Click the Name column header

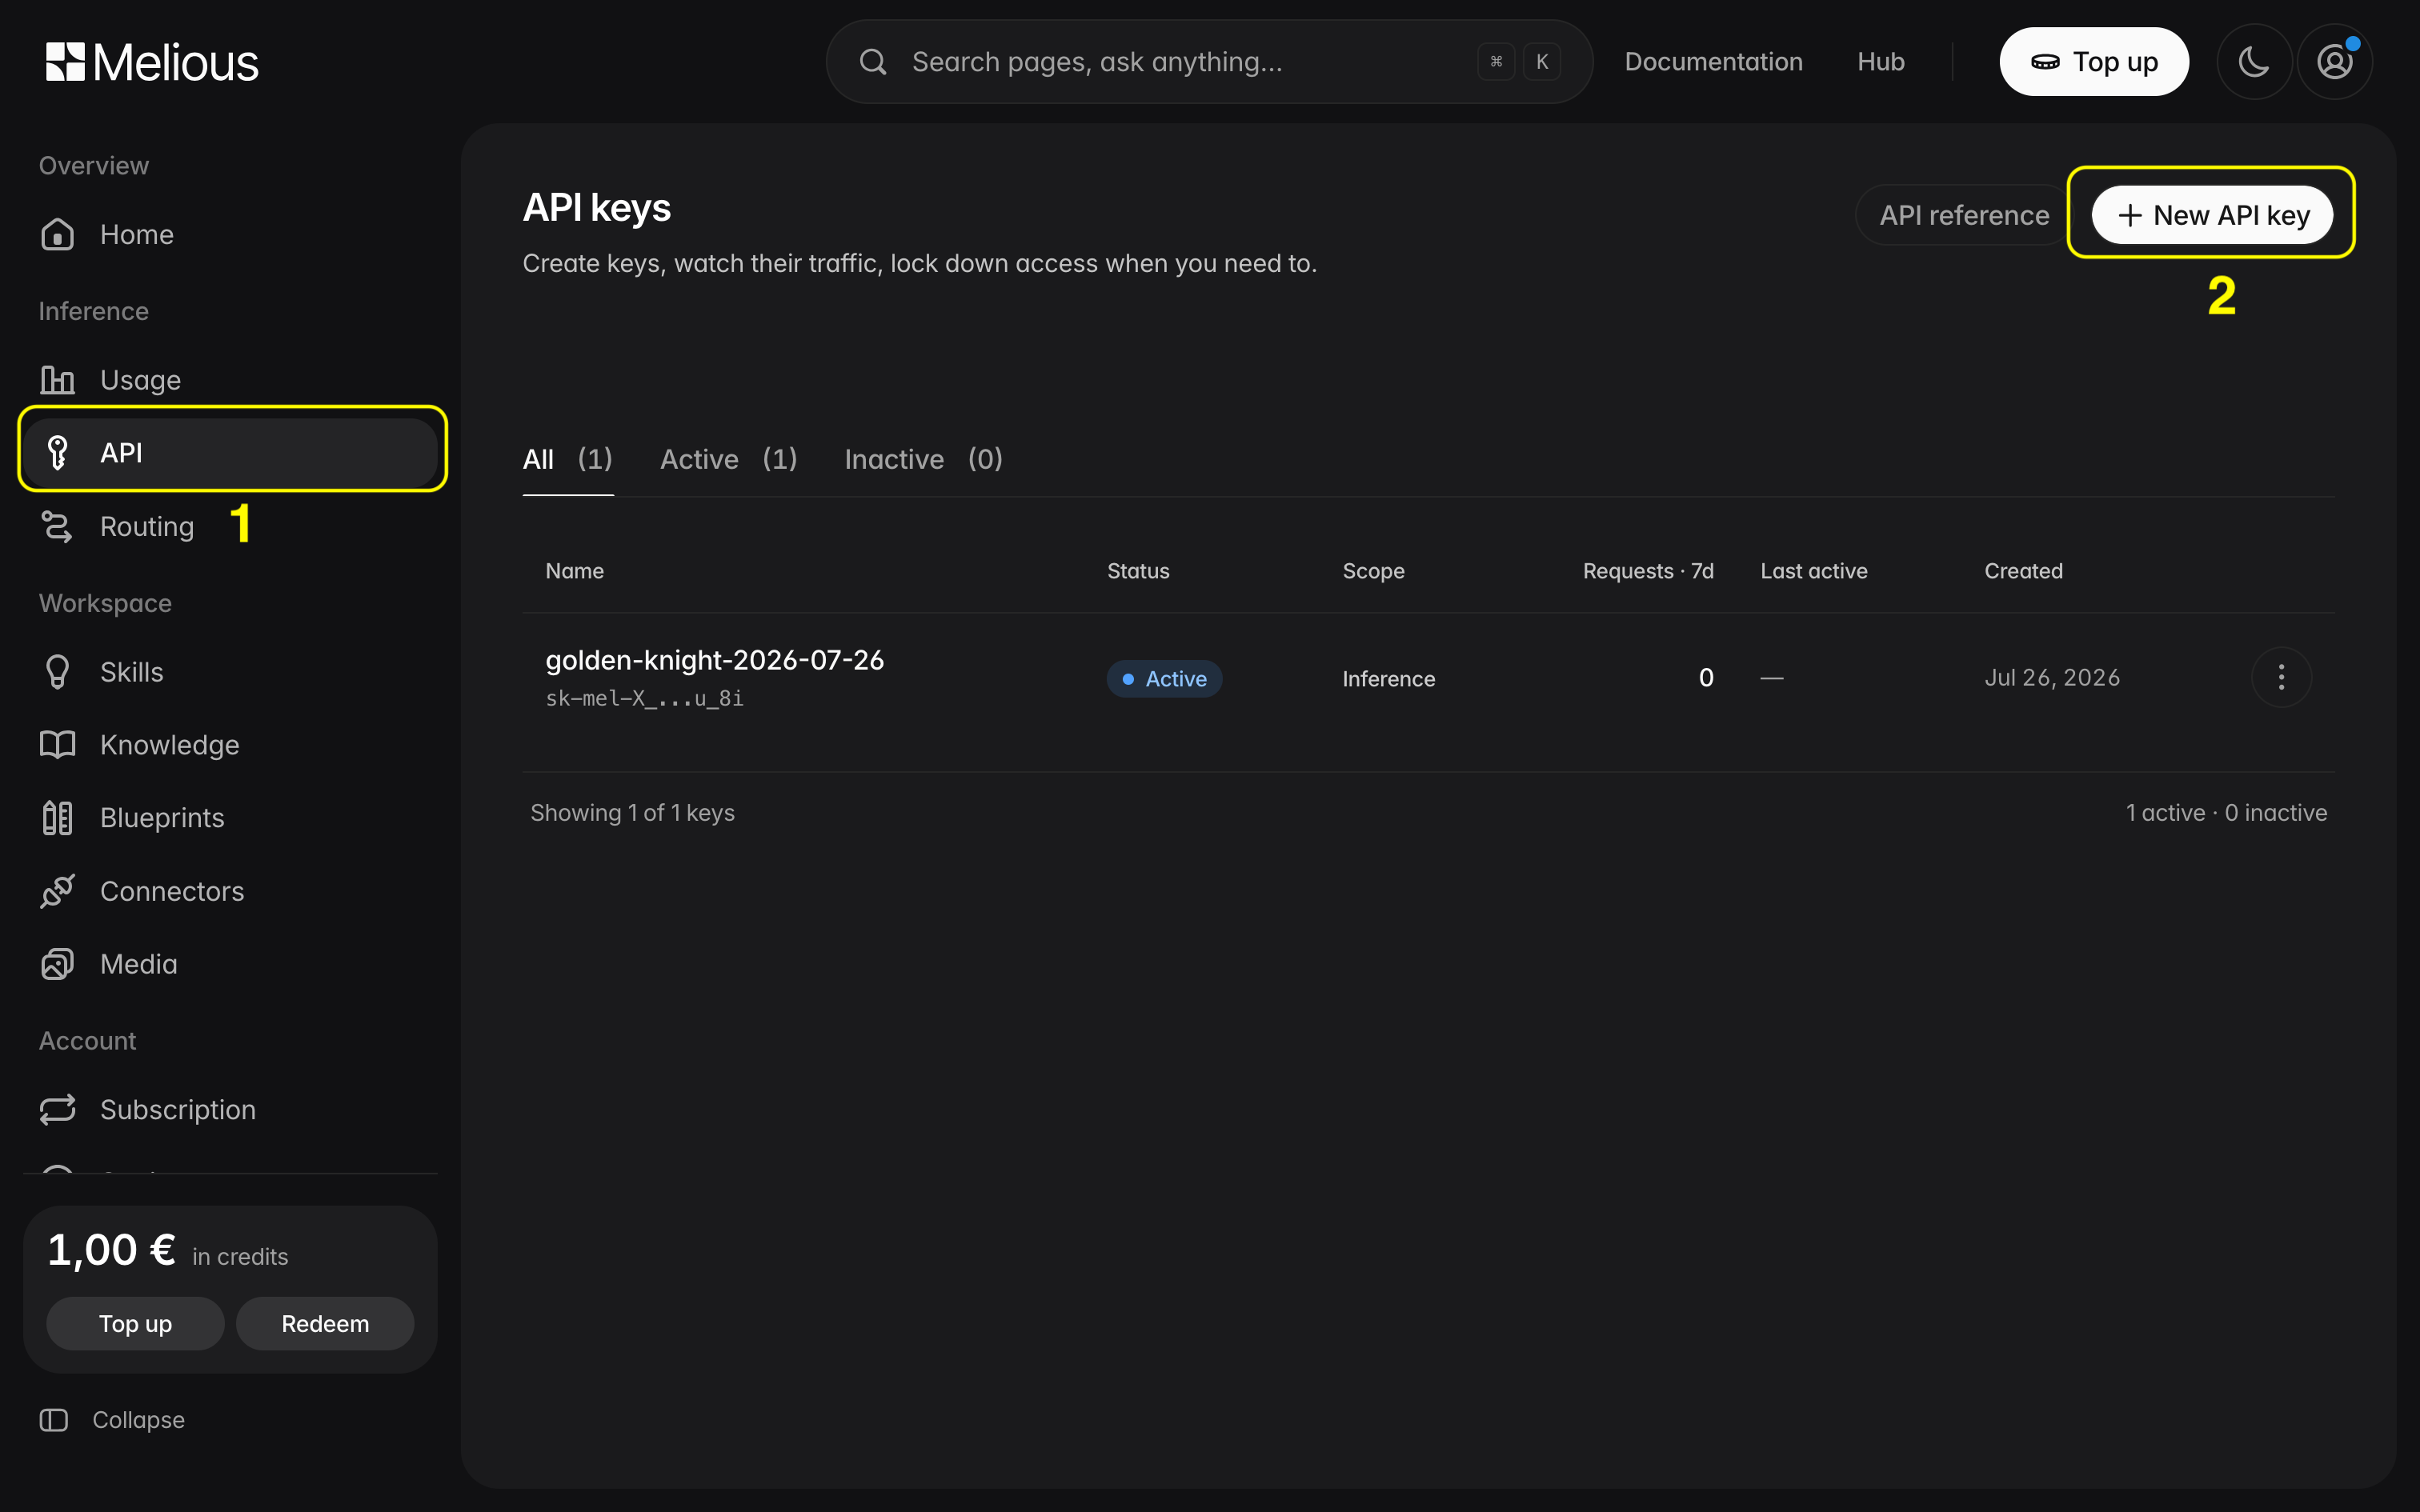(x=574, y=571)
